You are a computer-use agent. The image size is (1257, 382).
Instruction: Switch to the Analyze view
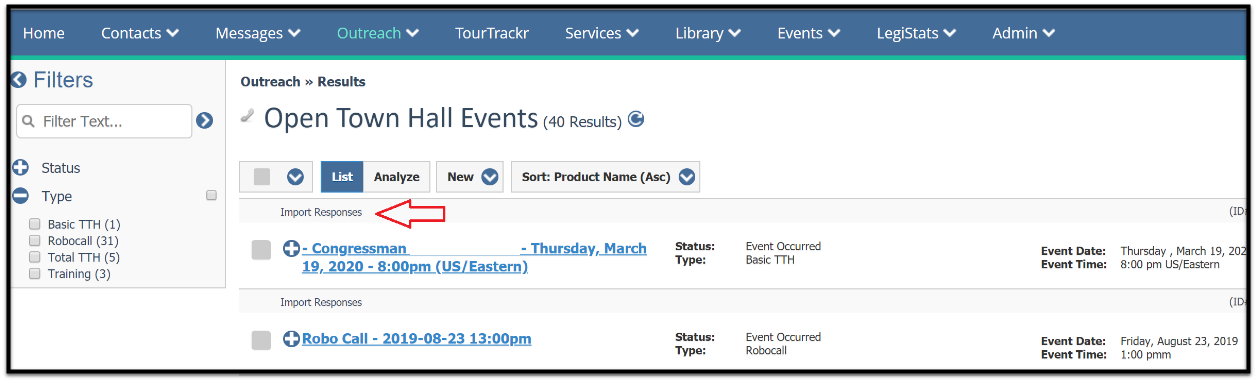click(x=397, y=177)
